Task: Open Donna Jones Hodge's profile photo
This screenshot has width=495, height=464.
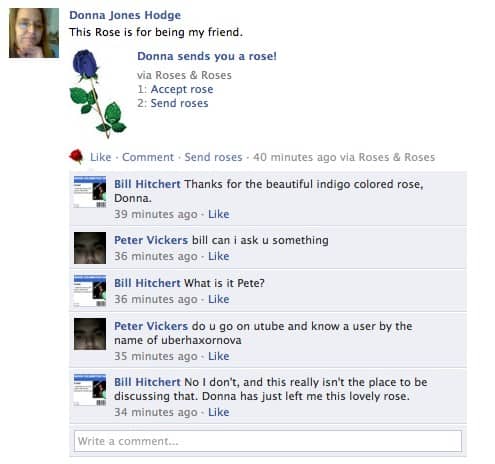Action: [x=34, y=33]
